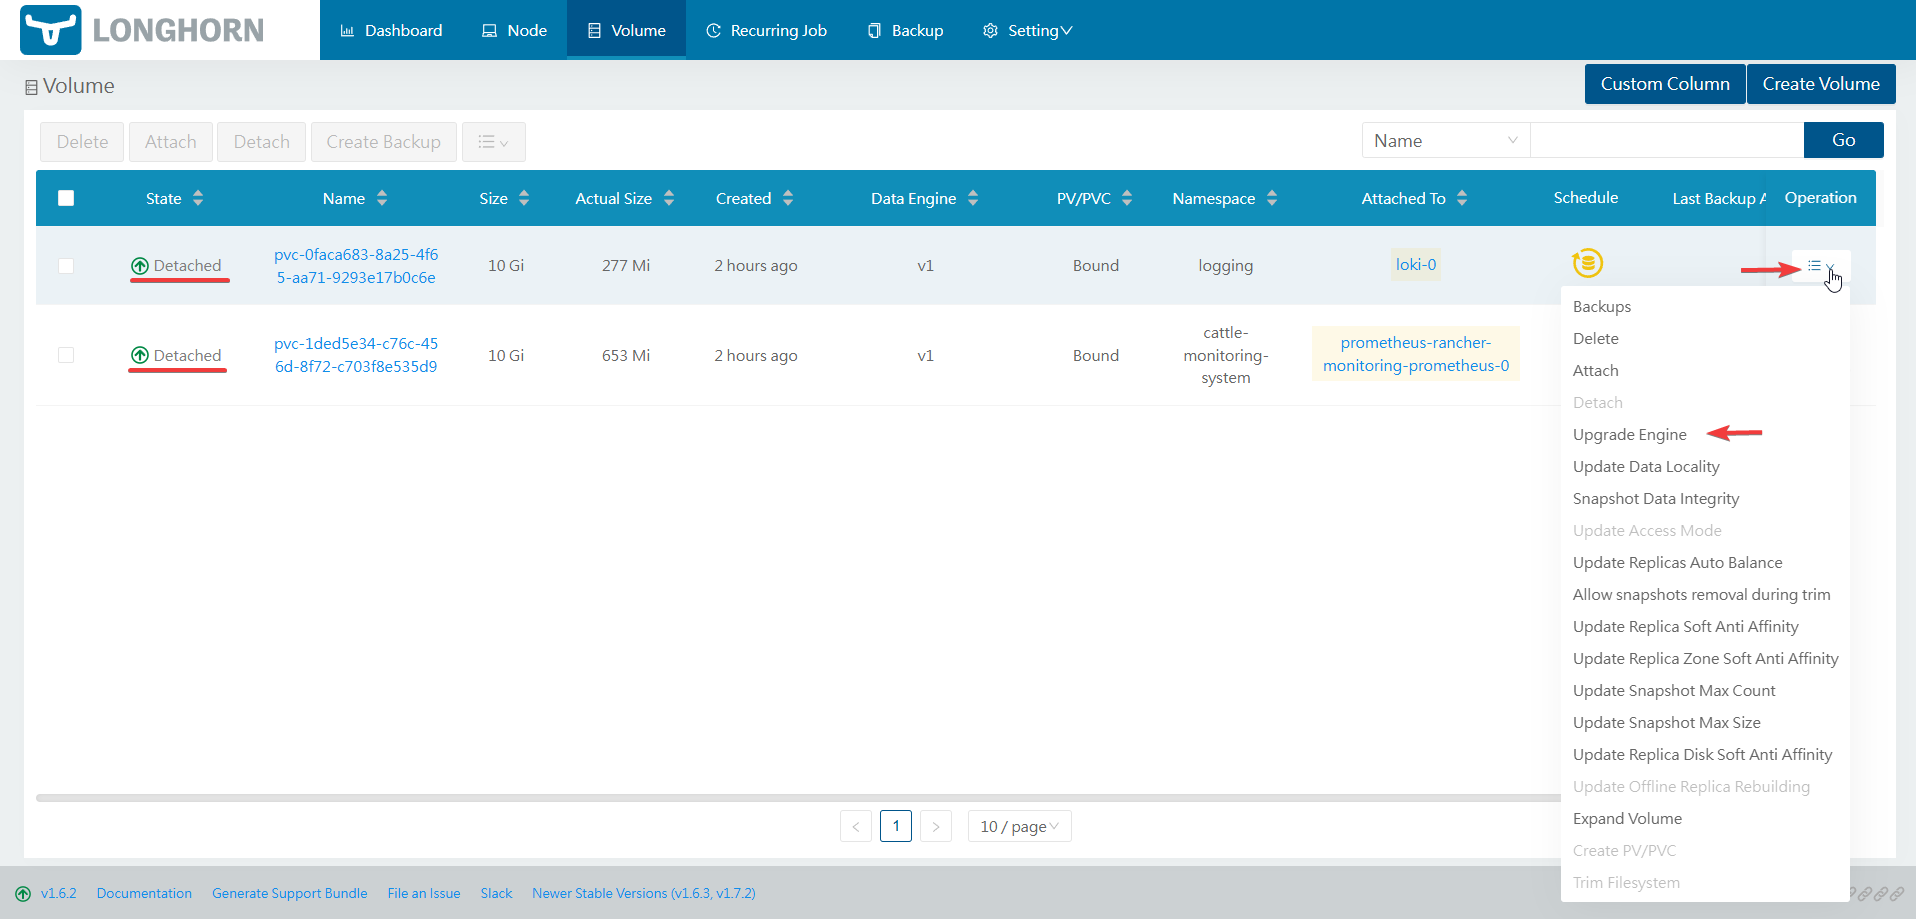
Task: Go to next page arrow
Action: pos(935,826)
